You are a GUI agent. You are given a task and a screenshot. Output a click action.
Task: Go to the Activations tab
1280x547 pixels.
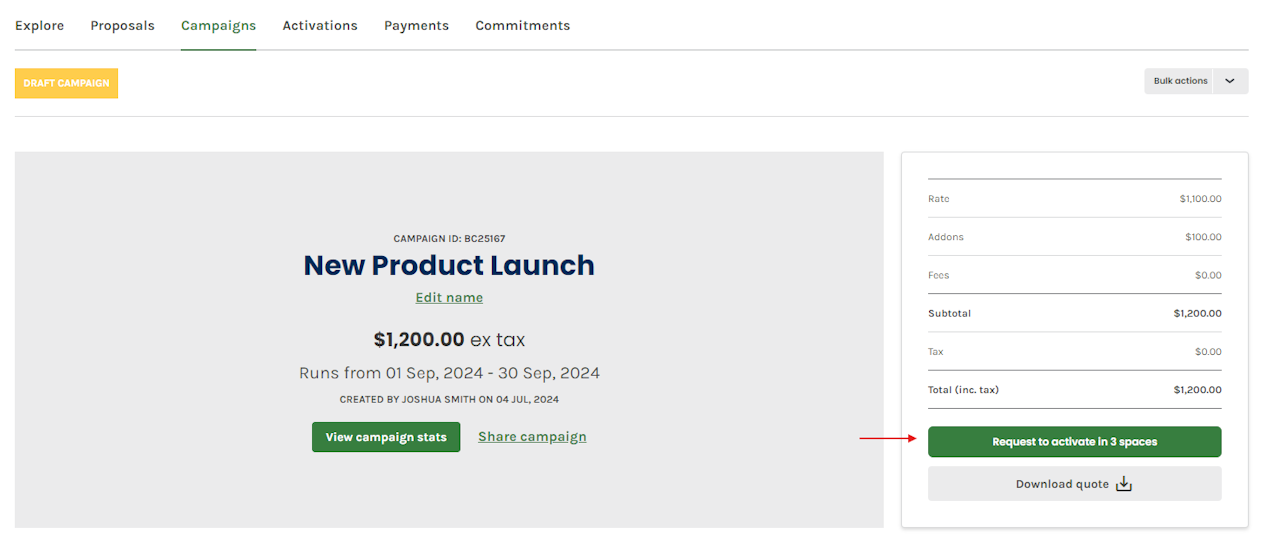[320, 26]
